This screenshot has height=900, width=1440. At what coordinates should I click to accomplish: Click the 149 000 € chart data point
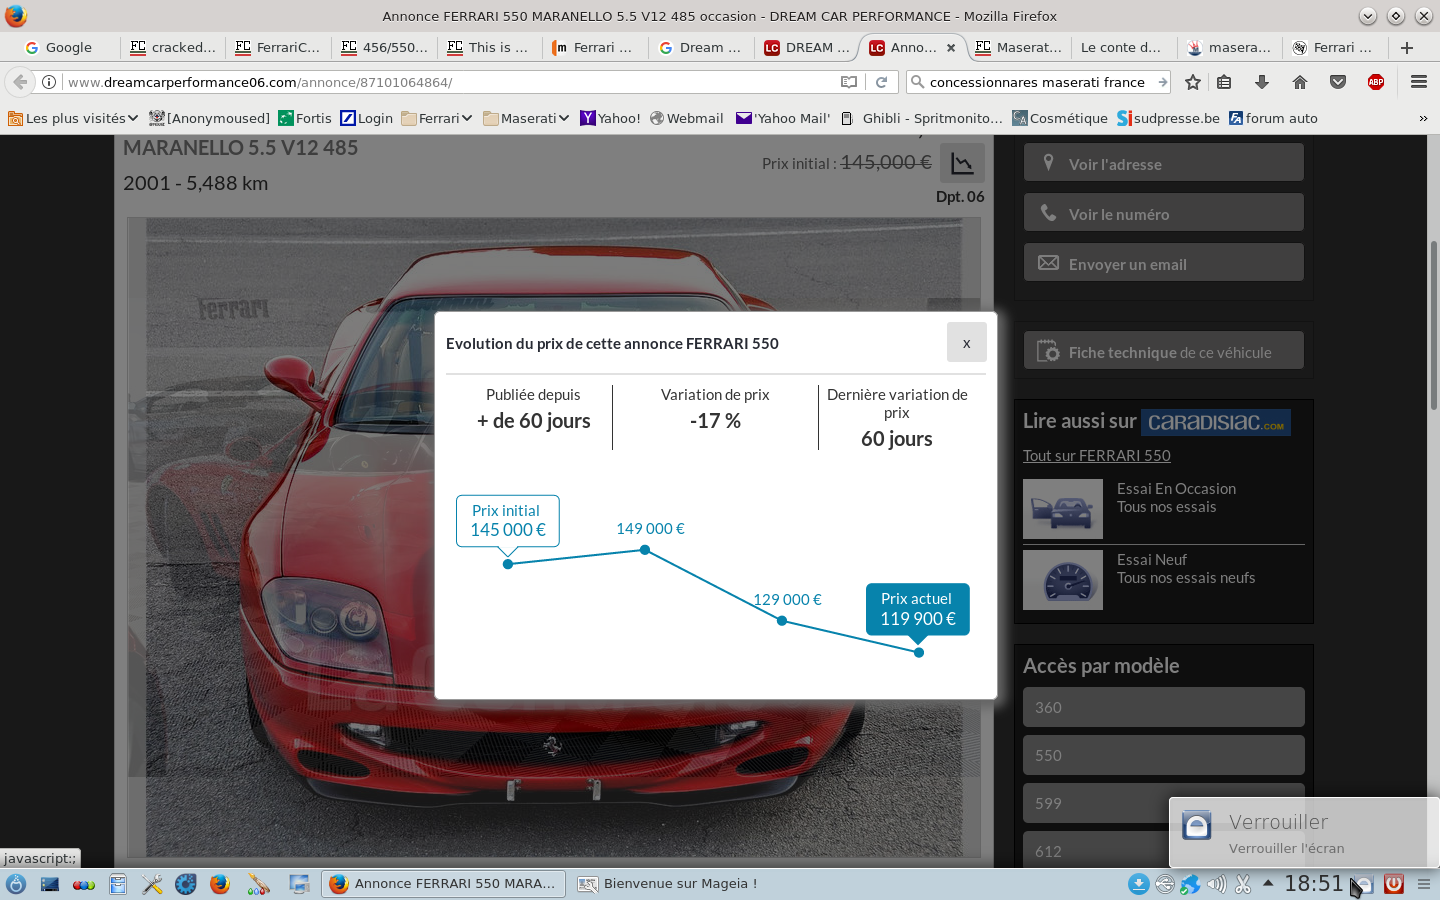pyautogui.click(x=645, y=549)
